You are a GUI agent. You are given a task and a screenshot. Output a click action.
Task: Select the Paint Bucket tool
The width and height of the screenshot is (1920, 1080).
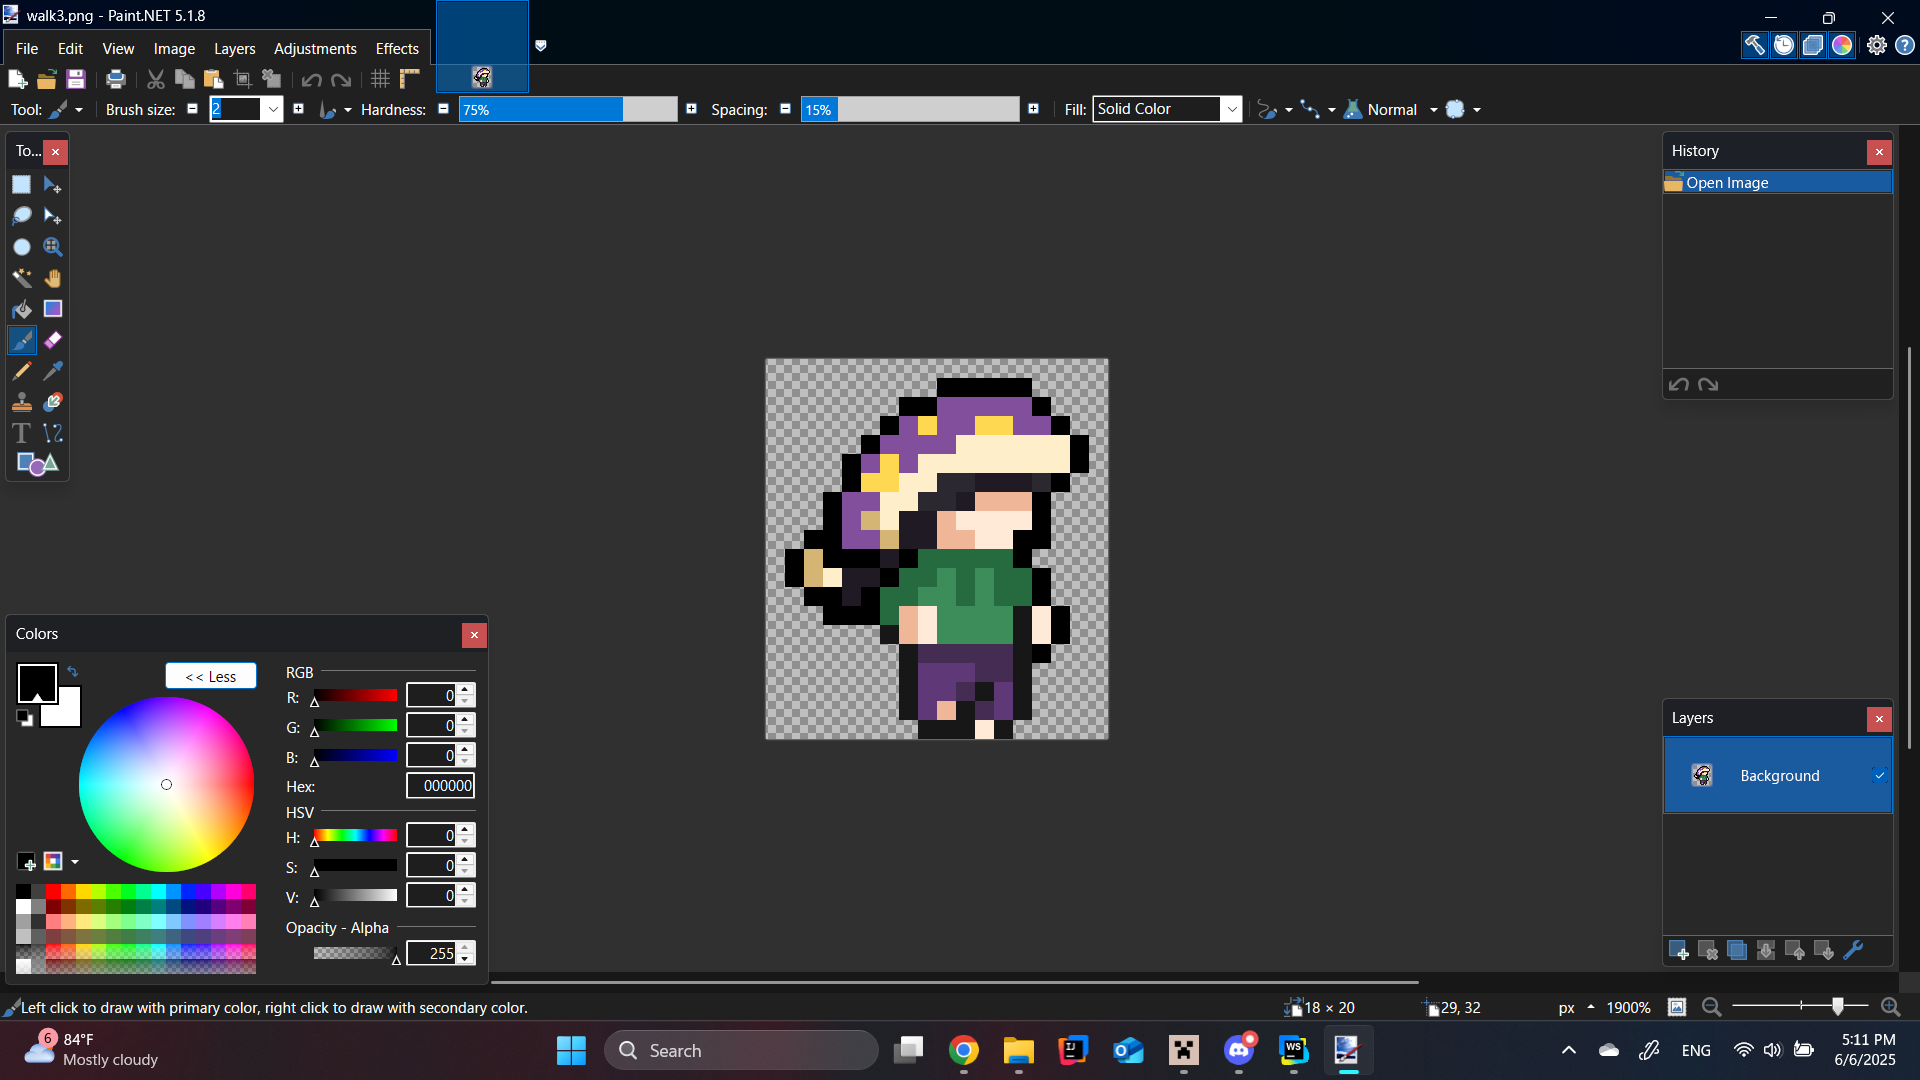(22, 309)
